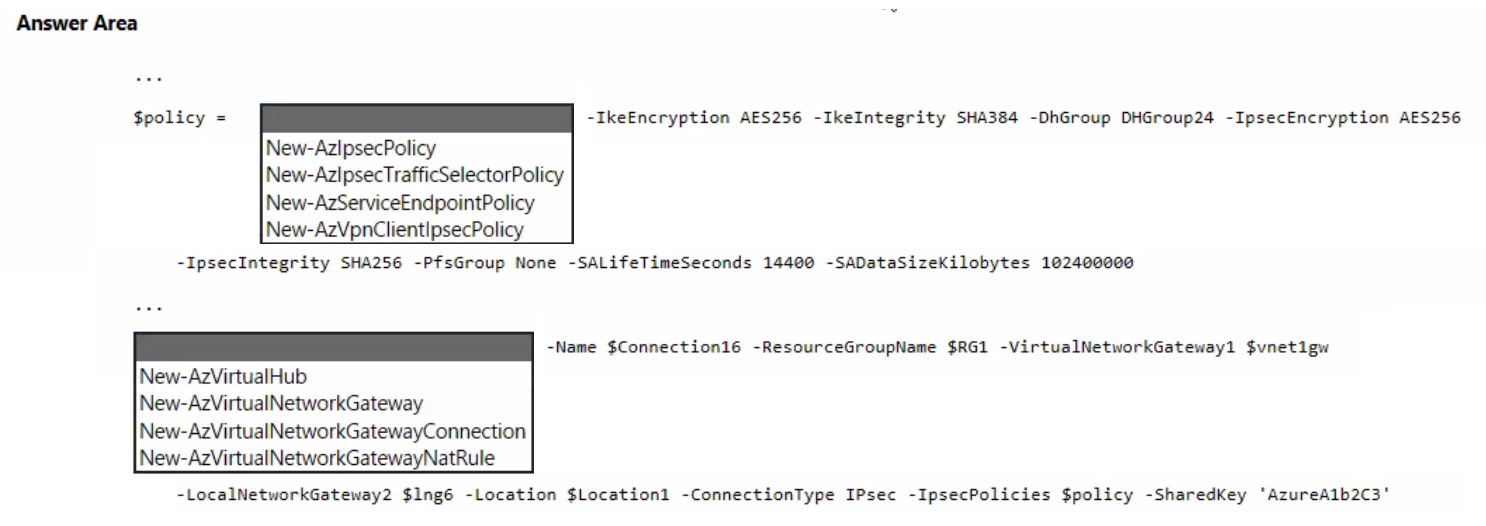Select New-AzVirtualNetworkGatewayNatRule entry

pos(318,459)
